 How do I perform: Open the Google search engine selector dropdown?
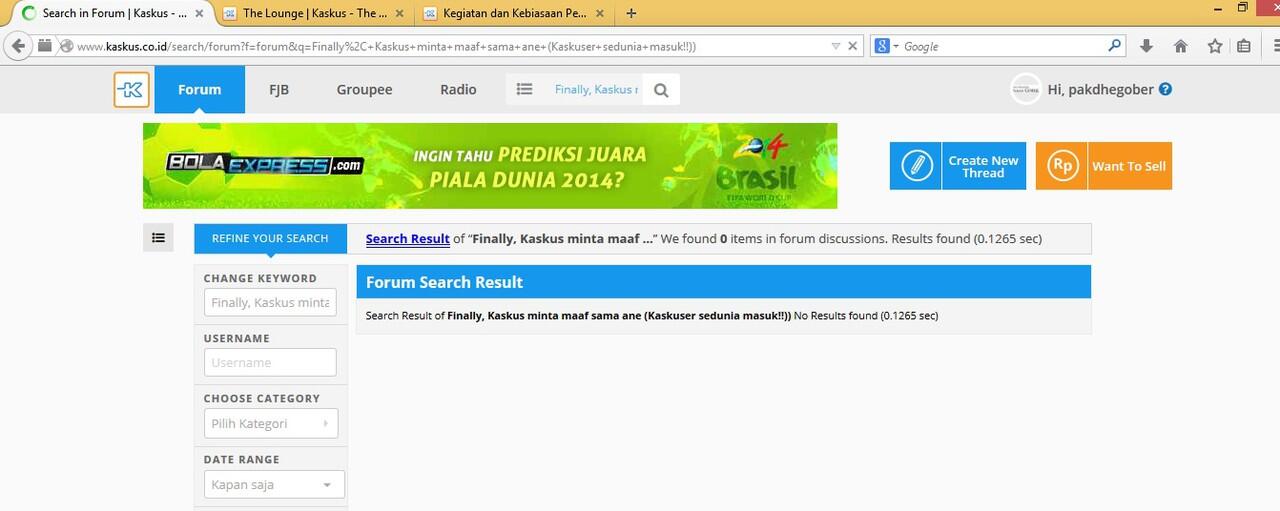[x=887, y=46]
